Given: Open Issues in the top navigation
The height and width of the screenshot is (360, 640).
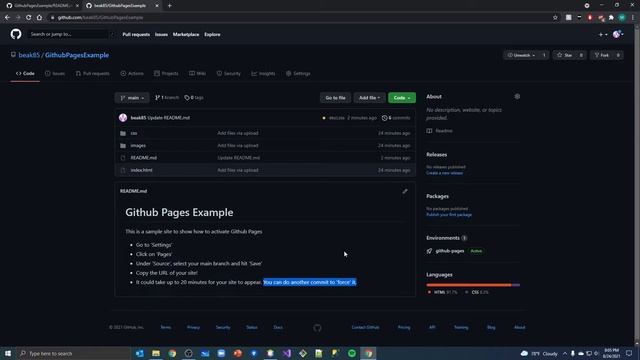Looking at the screenshot, I should (x=161, y=34).
